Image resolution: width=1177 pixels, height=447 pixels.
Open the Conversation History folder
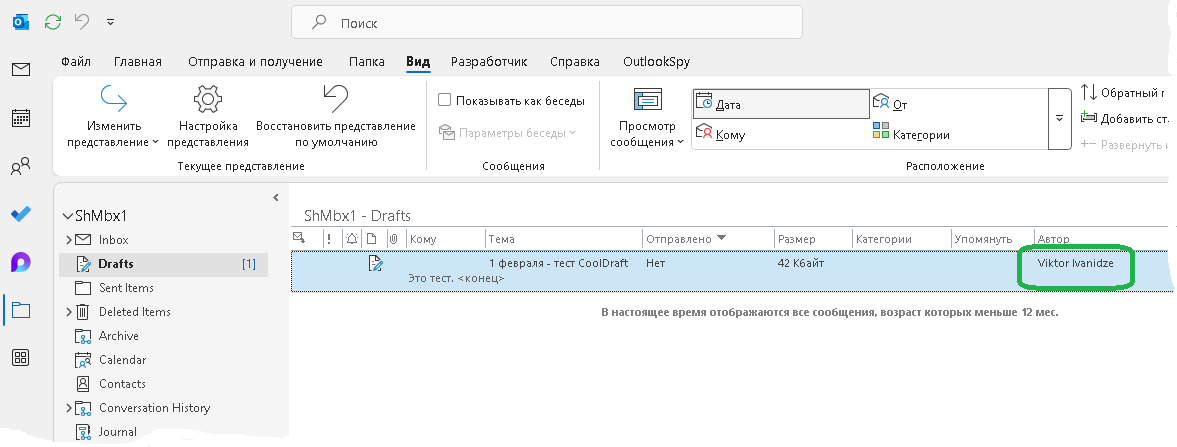pyautogui.click(x=154, y=408)
